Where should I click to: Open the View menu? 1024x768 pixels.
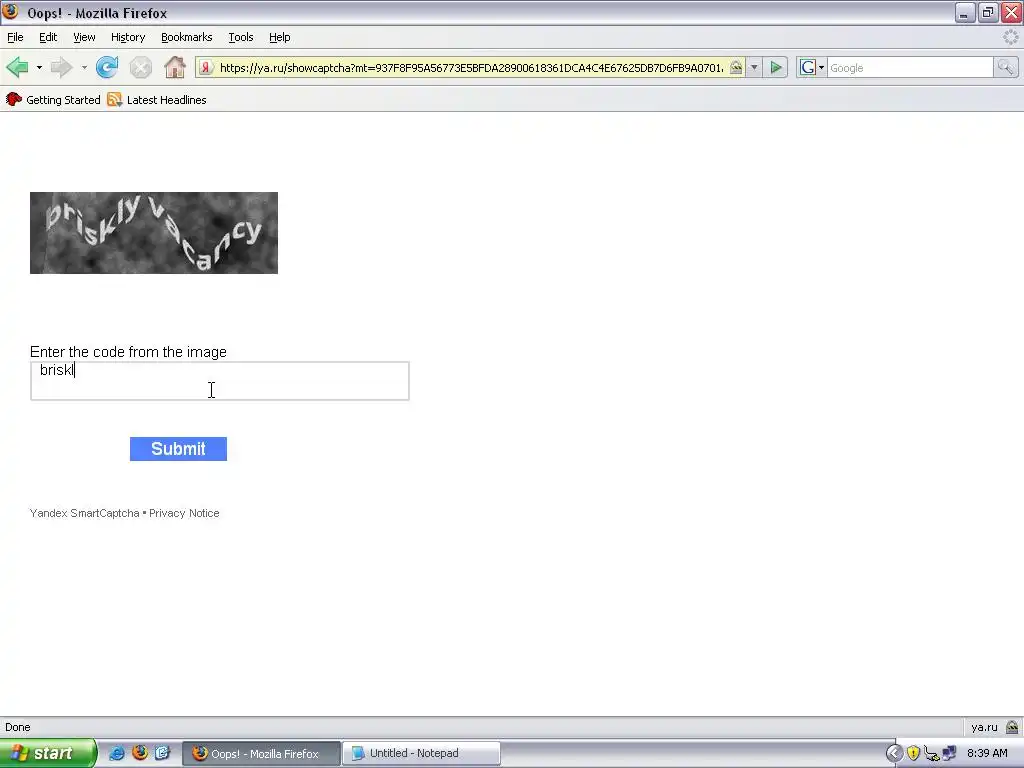pos(84,37)
